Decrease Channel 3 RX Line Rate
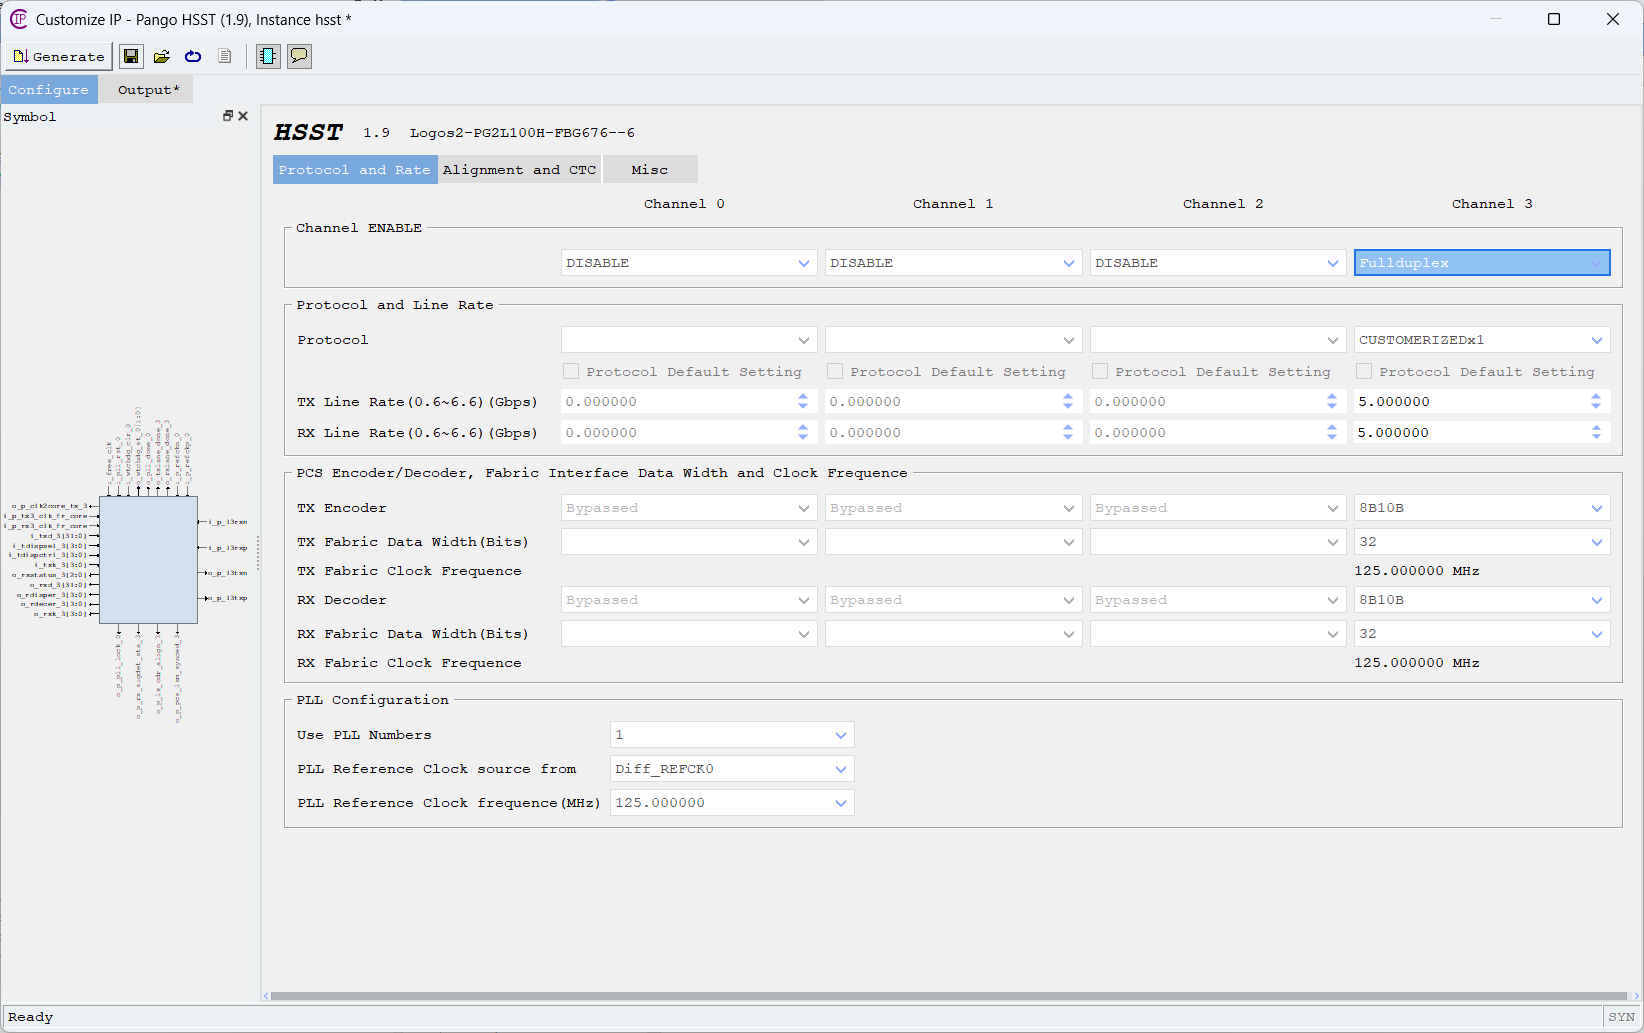Screen dimensions: 1644x1033 click(1596, 437)
